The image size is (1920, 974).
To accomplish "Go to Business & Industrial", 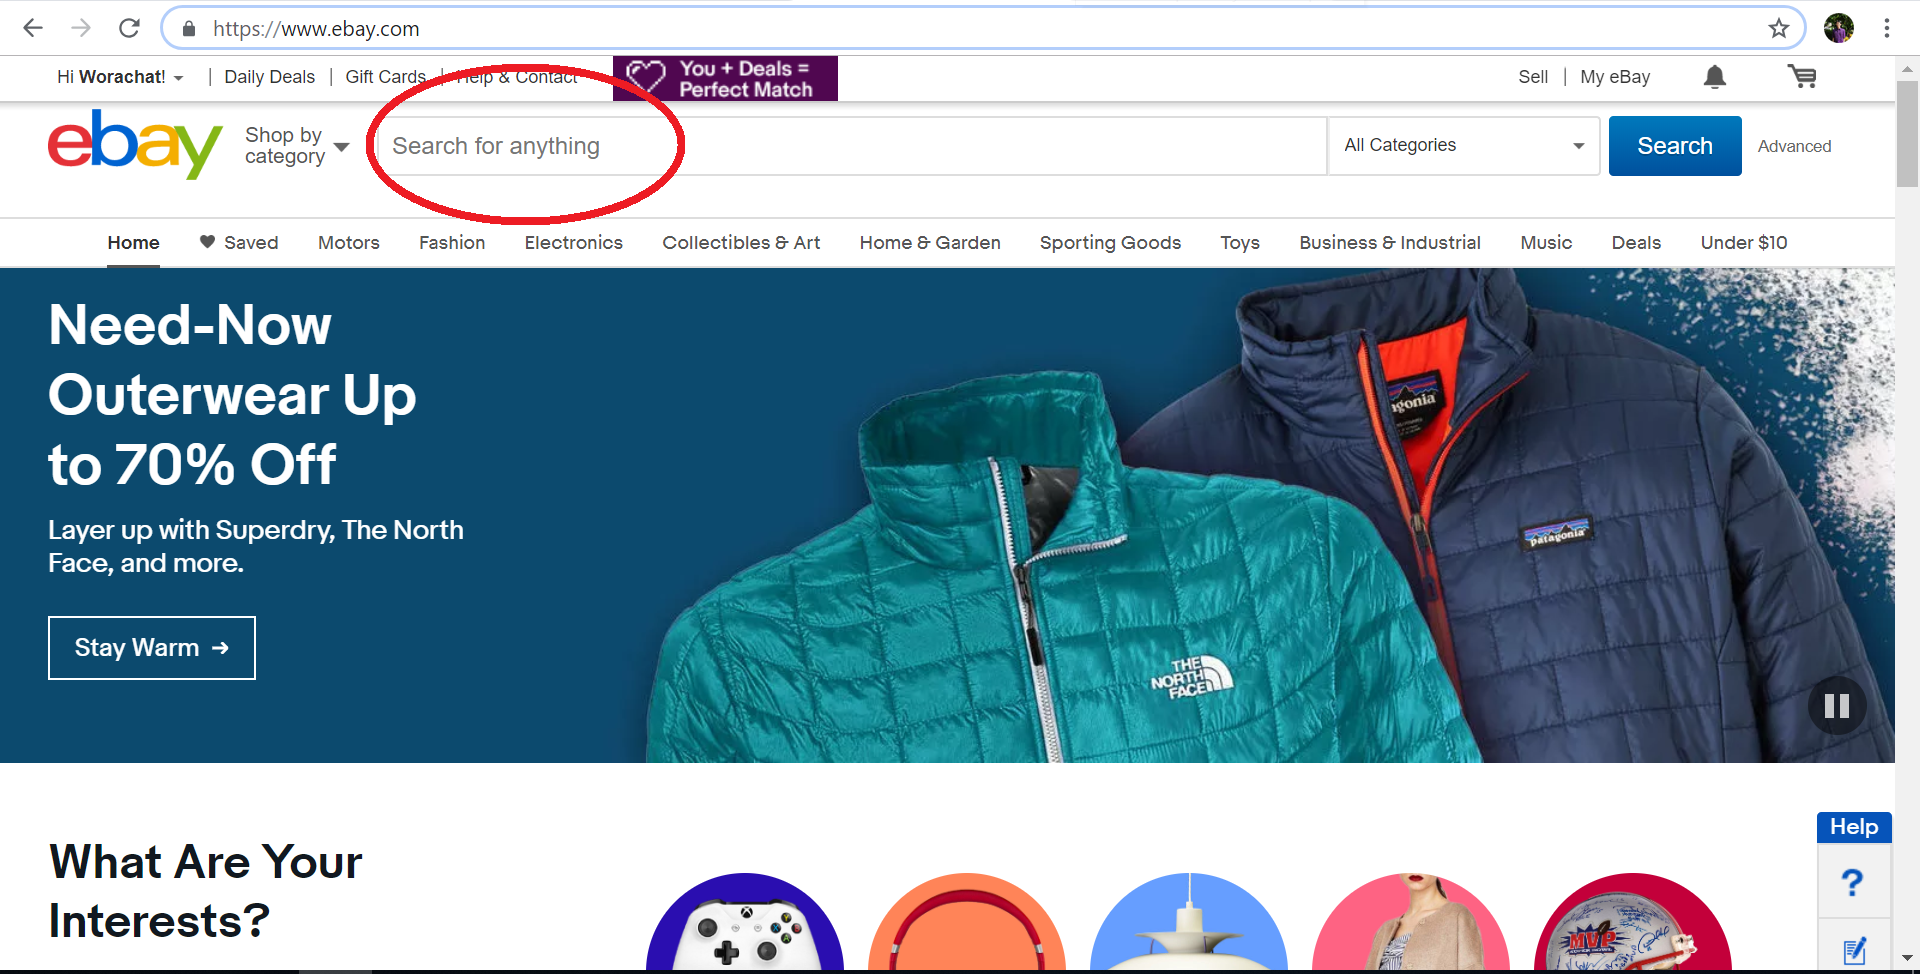I will pyautogui.click(x=1390, y=243).
